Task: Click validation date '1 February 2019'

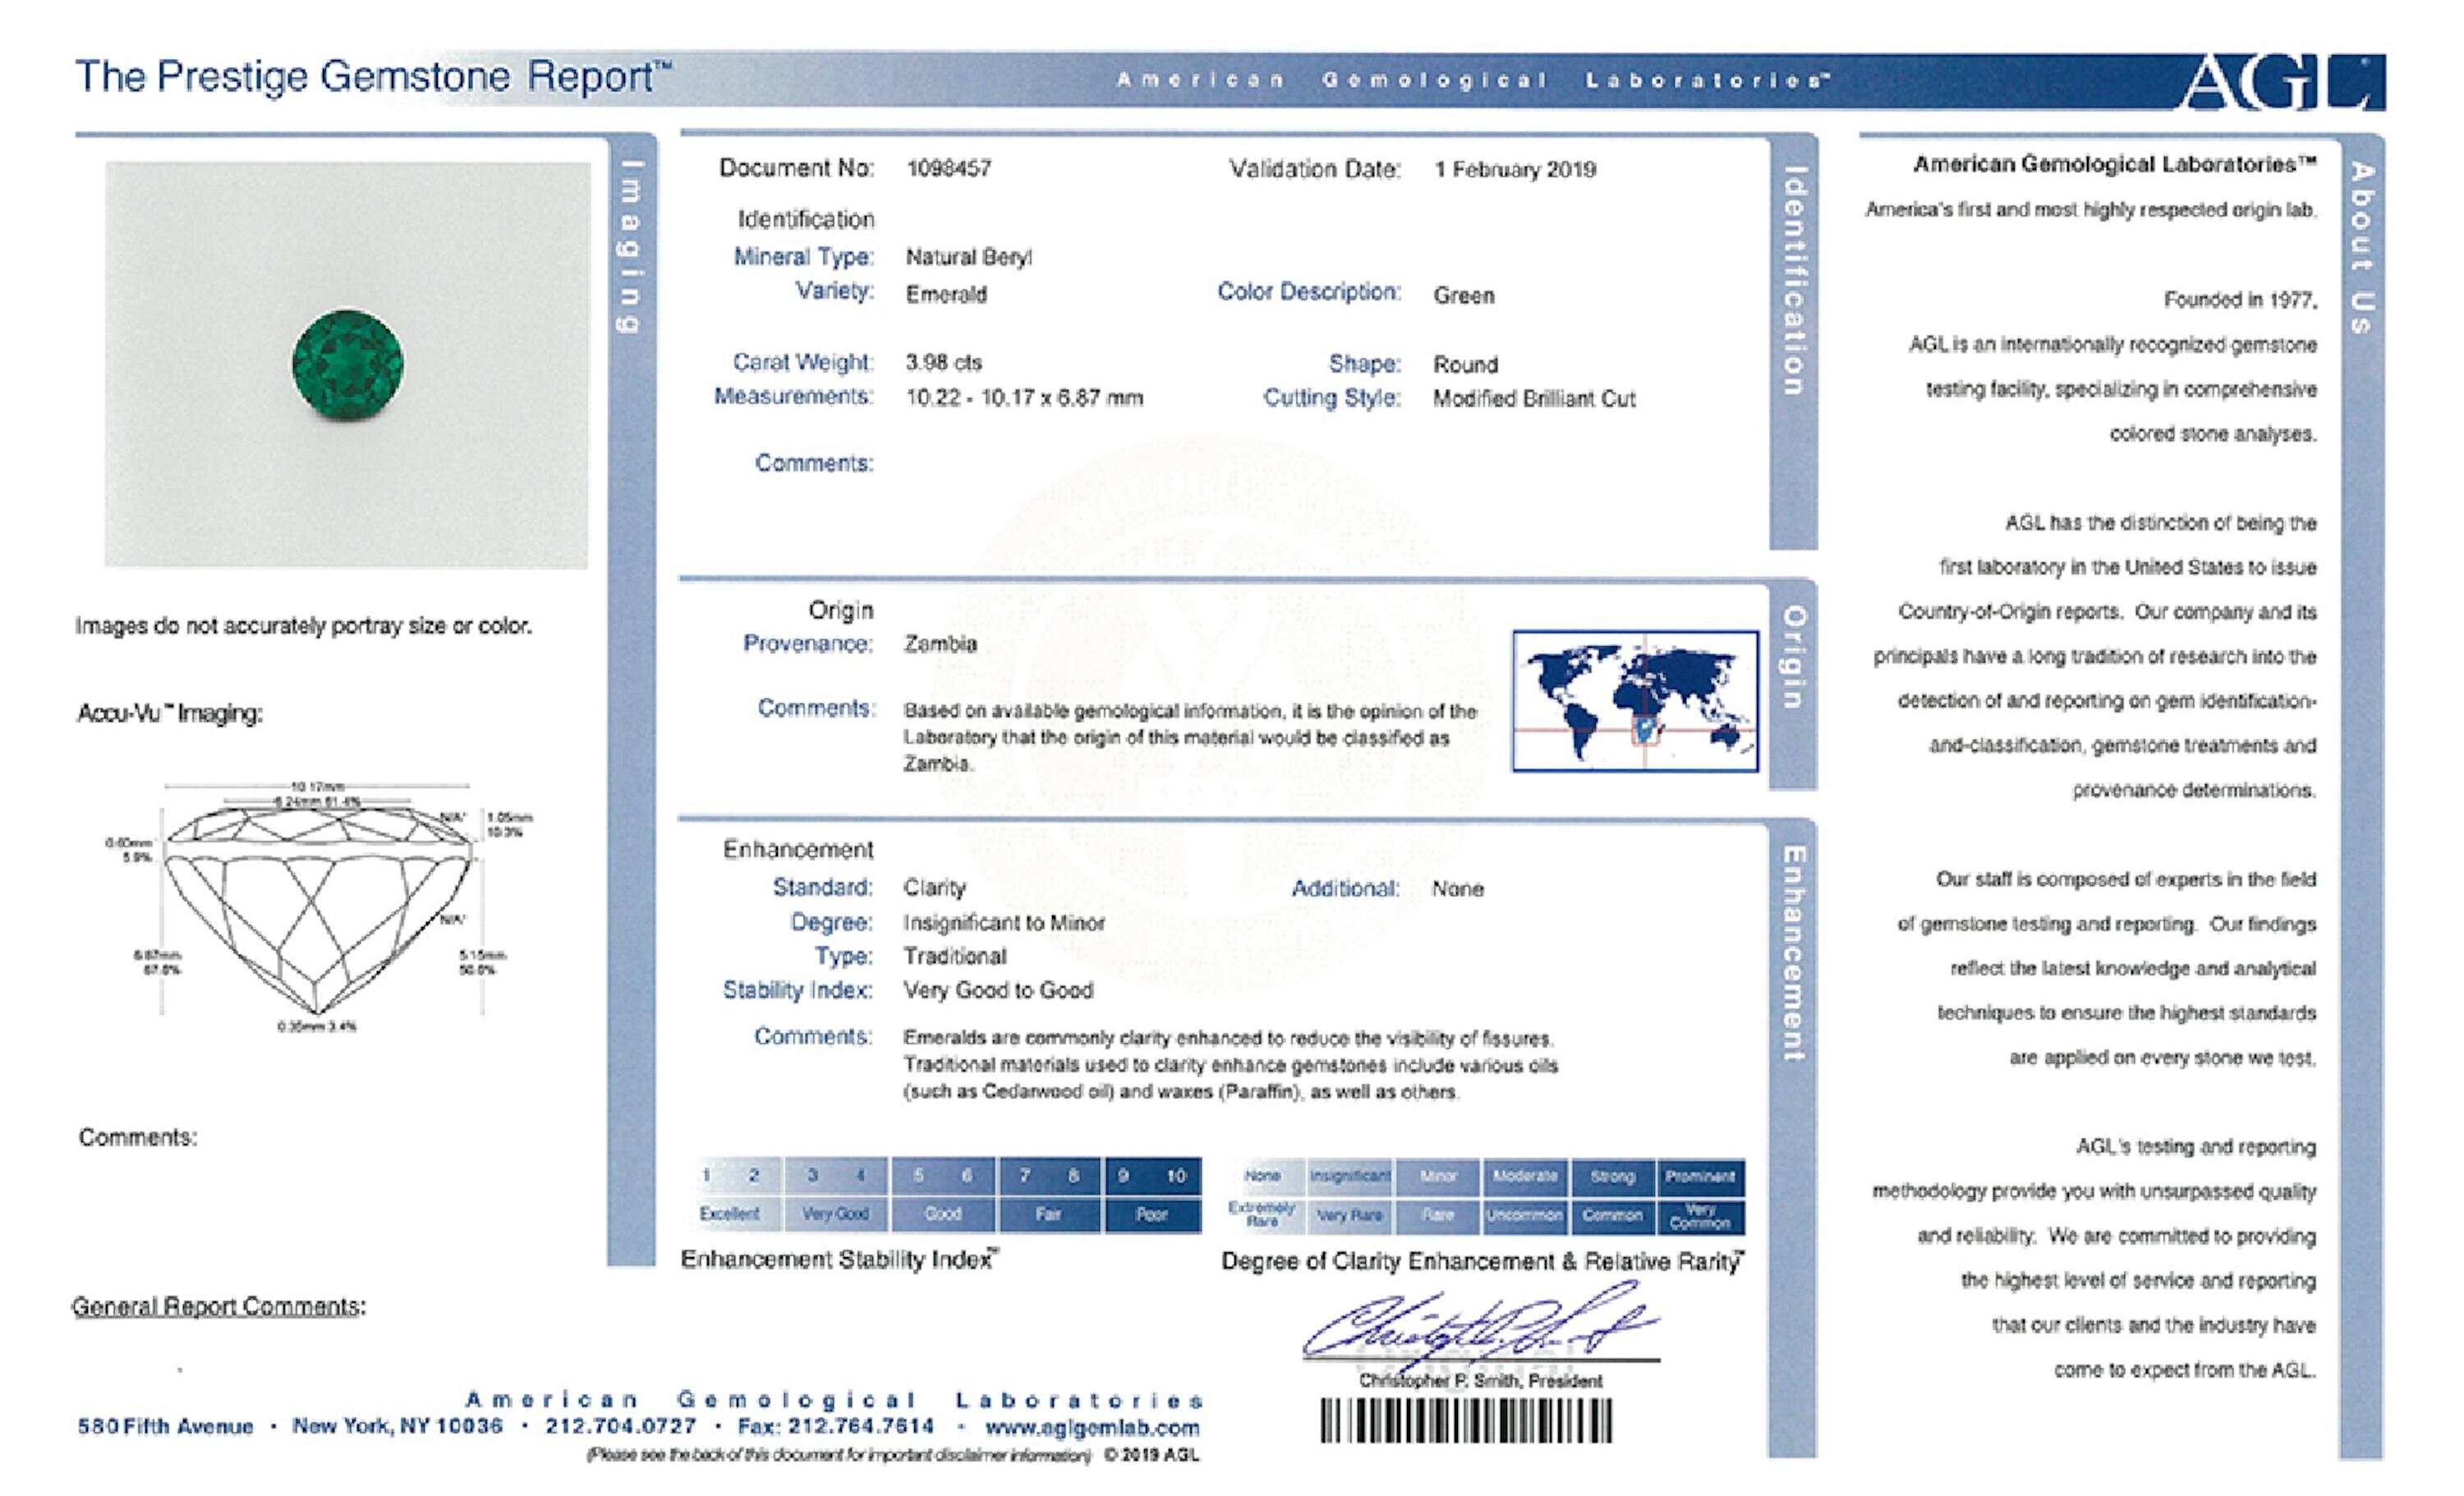Action: [1515, 169]
